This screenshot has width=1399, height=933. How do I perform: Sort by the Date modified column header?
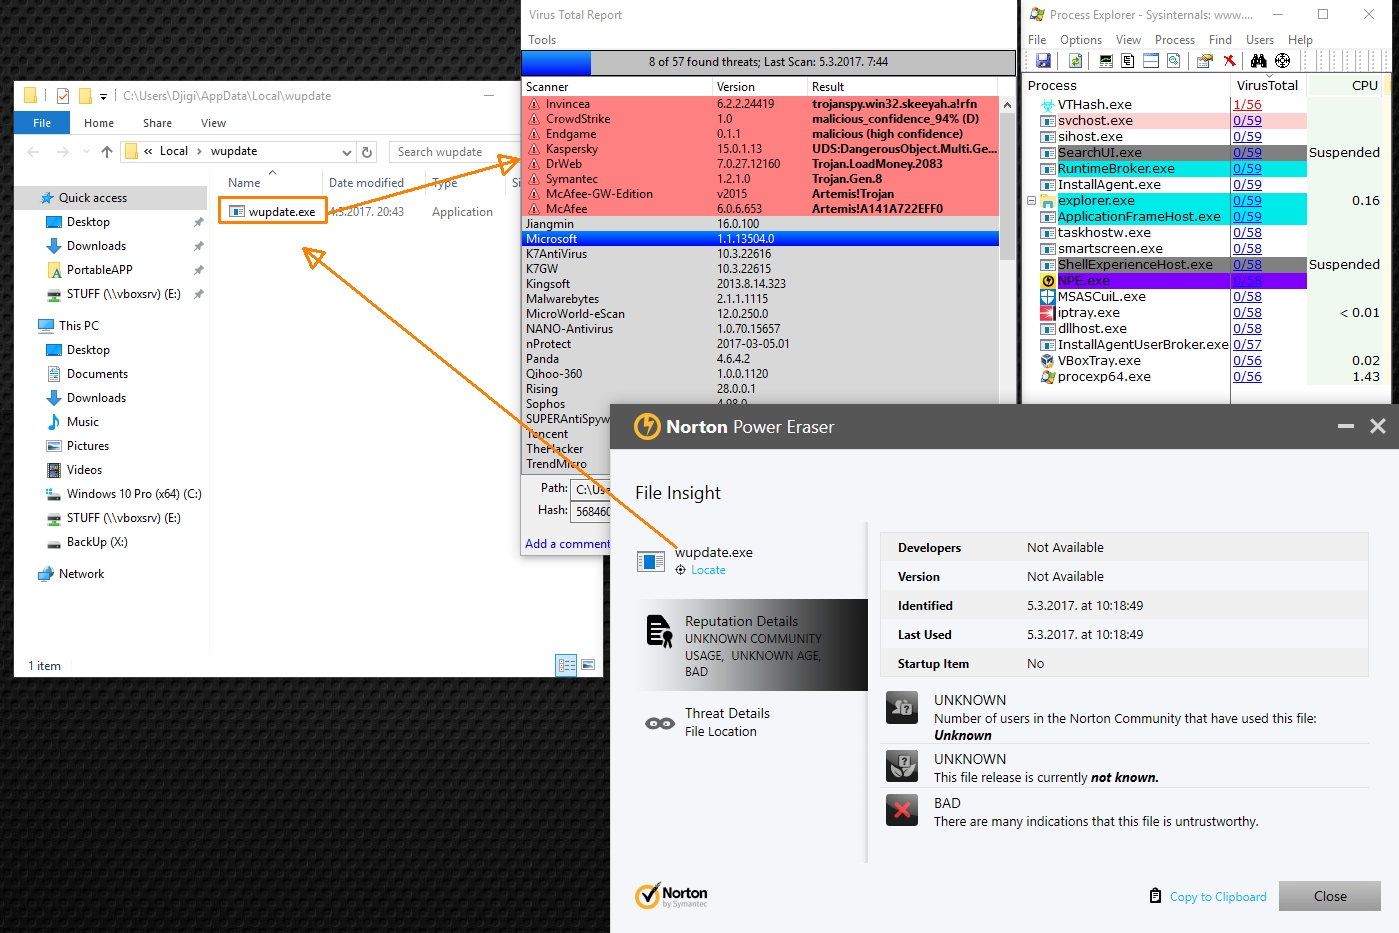pos(366,183)
